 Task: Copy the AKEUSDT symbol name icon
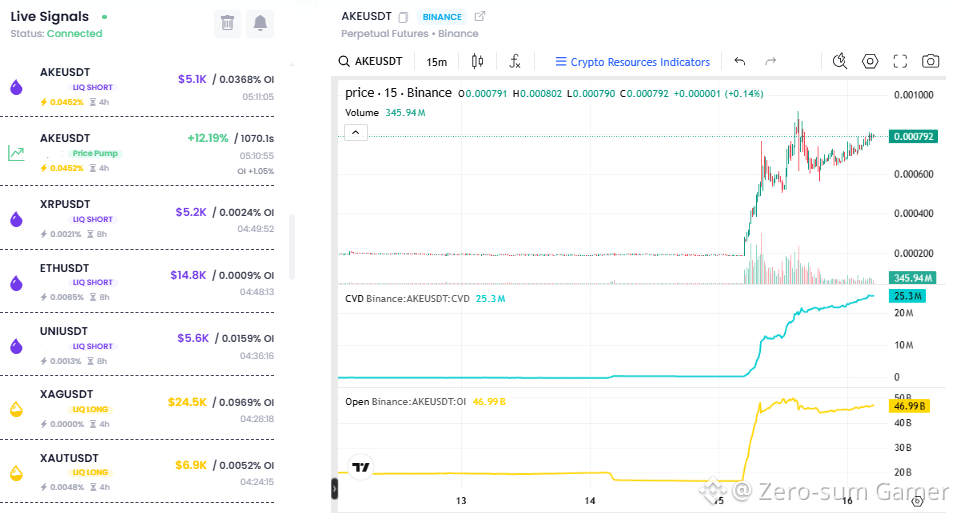pyautogui.click(x=403, y=17)
